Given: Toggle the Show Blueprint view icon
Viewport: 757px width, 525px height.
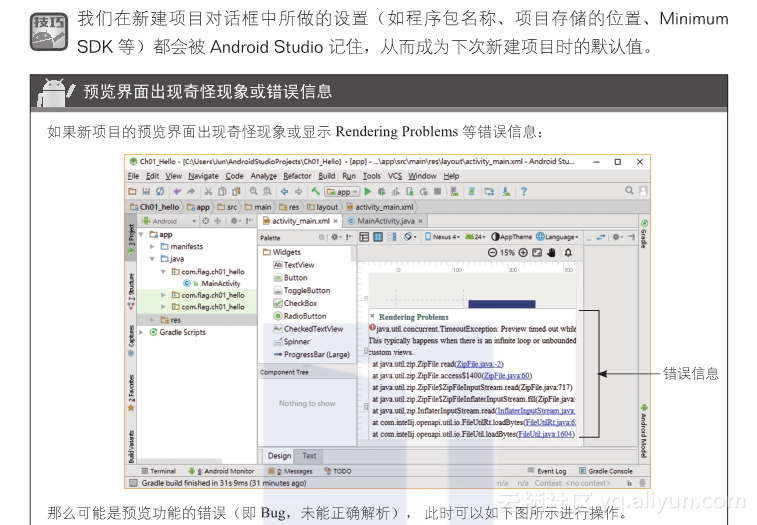Looking at the screenshot, I should (x=378, y=237).
